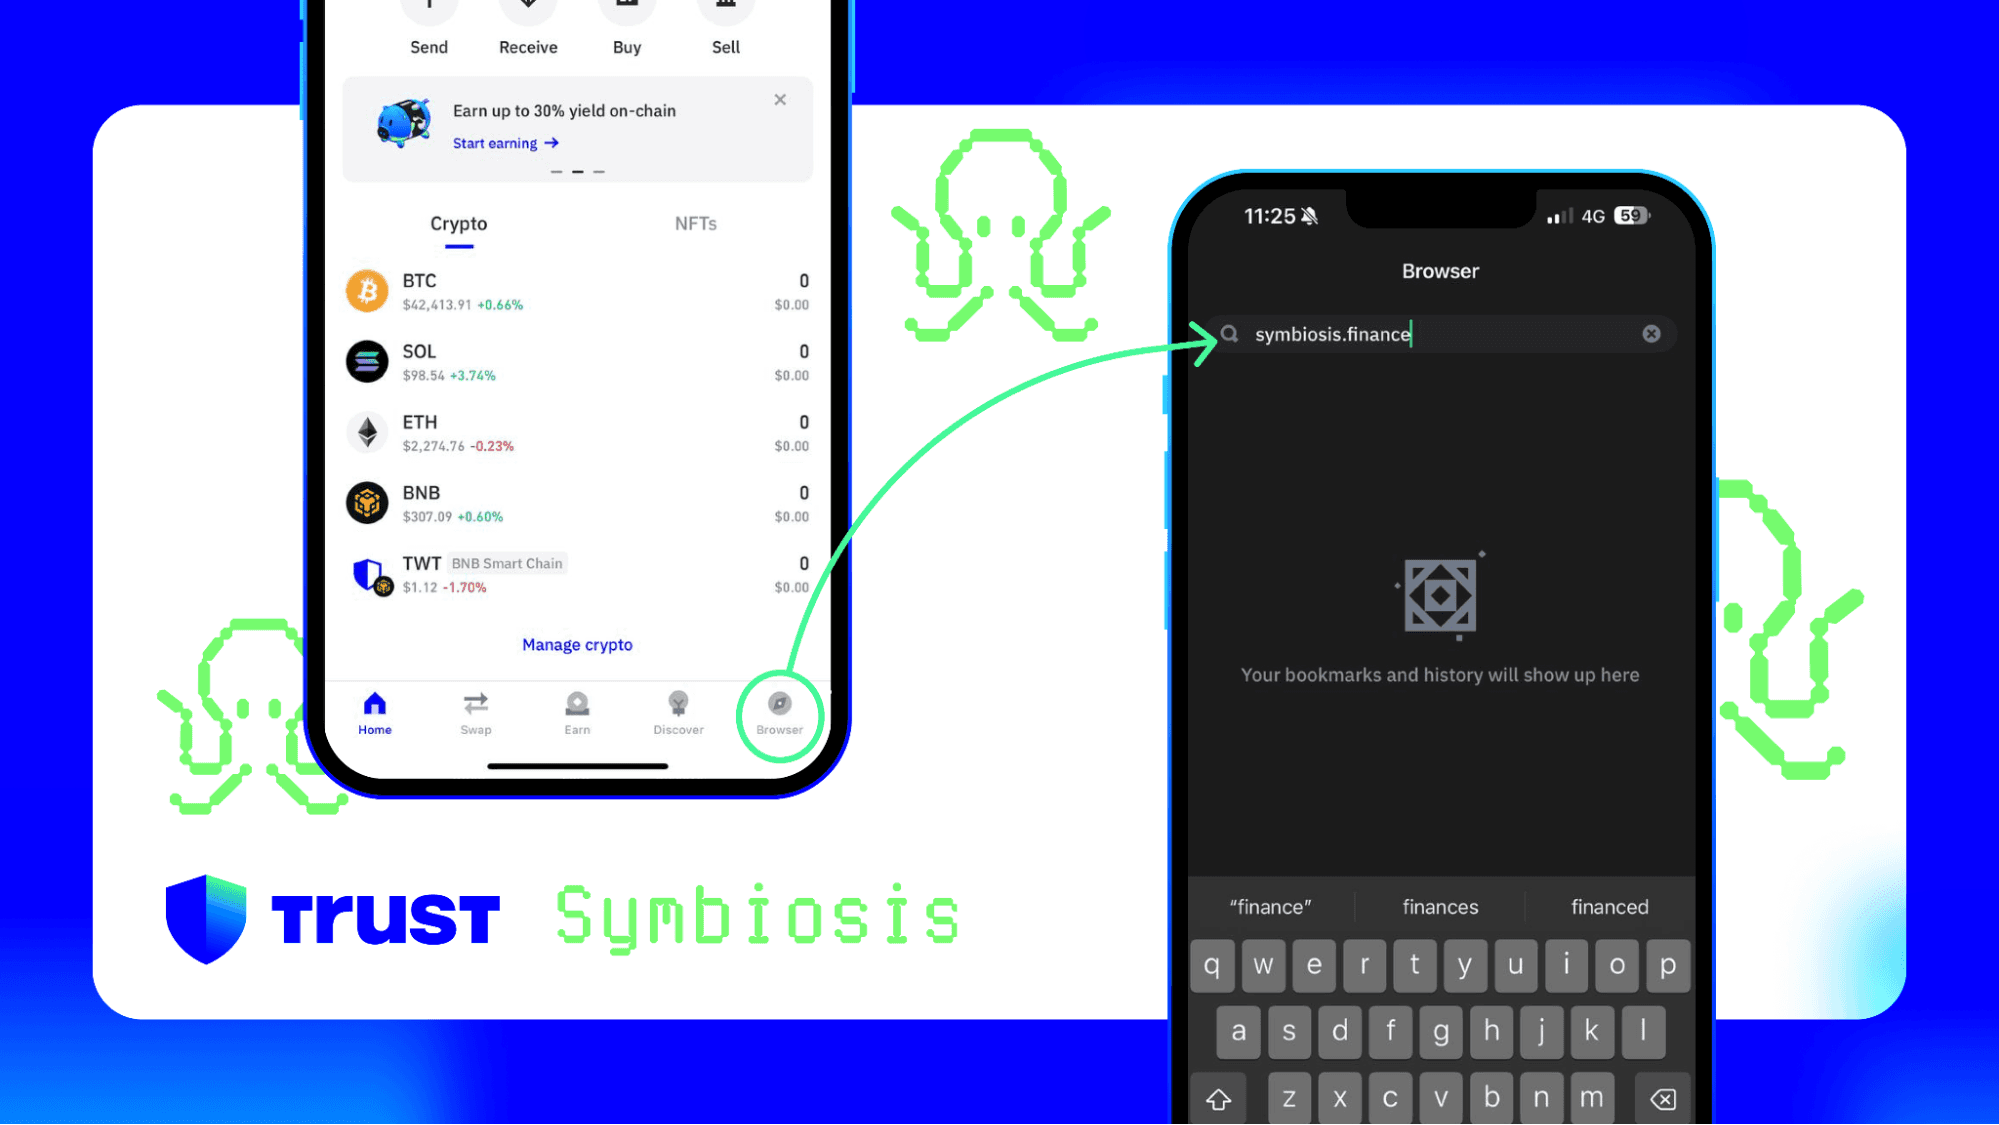Screen dimensions: 1999x1125
Task: Click the 4G network indicator in status bar
Action: (x=1593, y=216)
